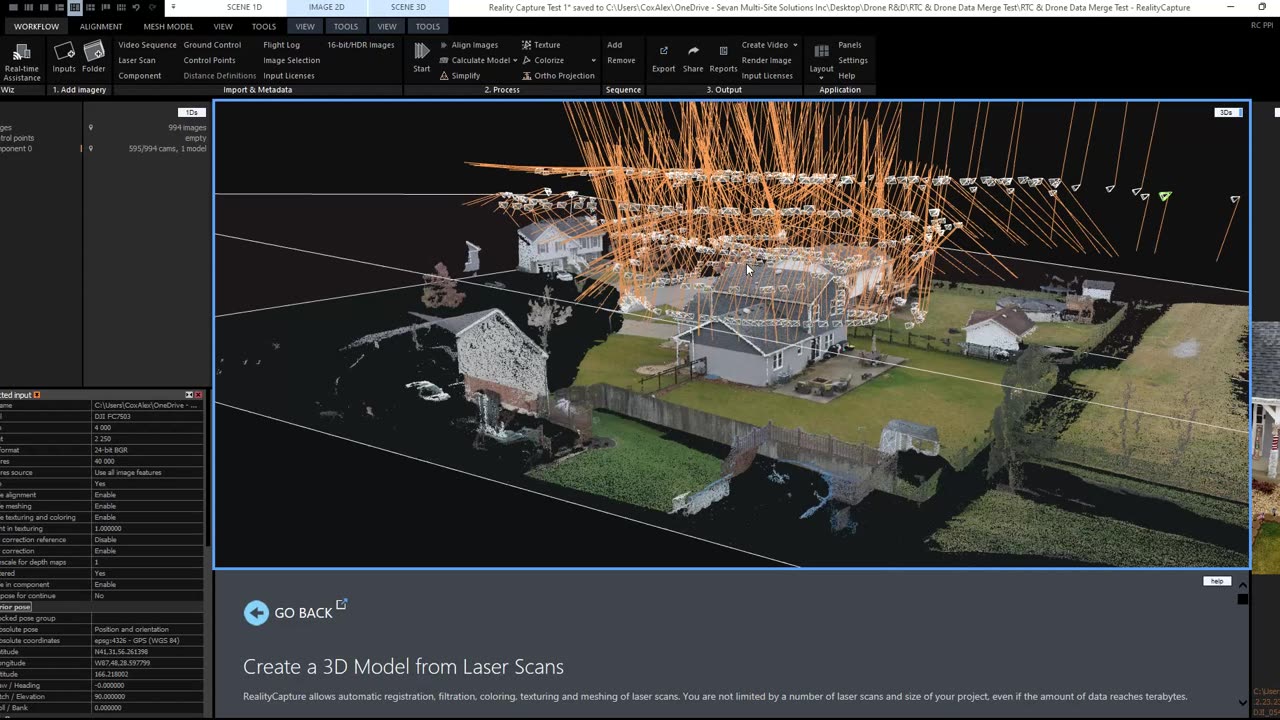Open Customize Quick Access dropdown
1280x720 pixels.
pos(174,7)
